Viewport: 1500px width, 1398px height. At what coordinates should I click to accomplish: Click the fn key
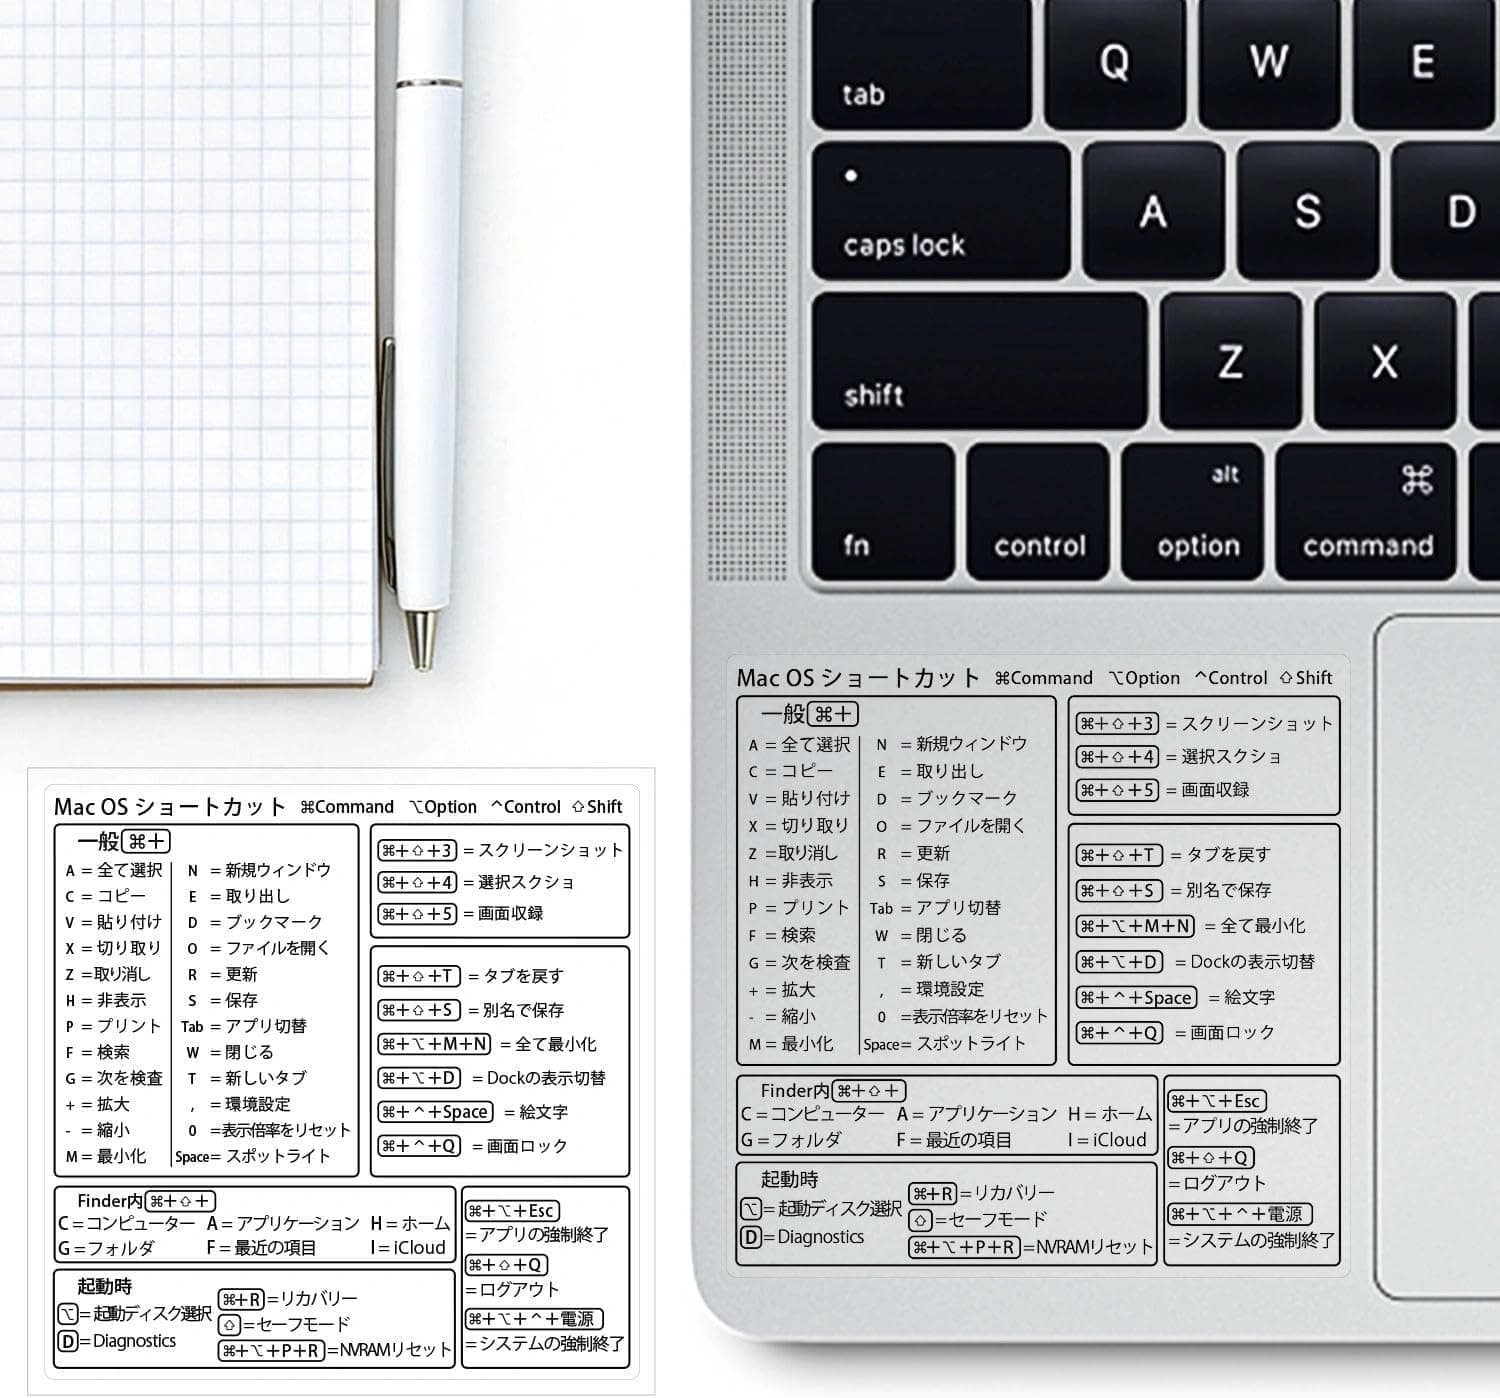click(883, 512)
